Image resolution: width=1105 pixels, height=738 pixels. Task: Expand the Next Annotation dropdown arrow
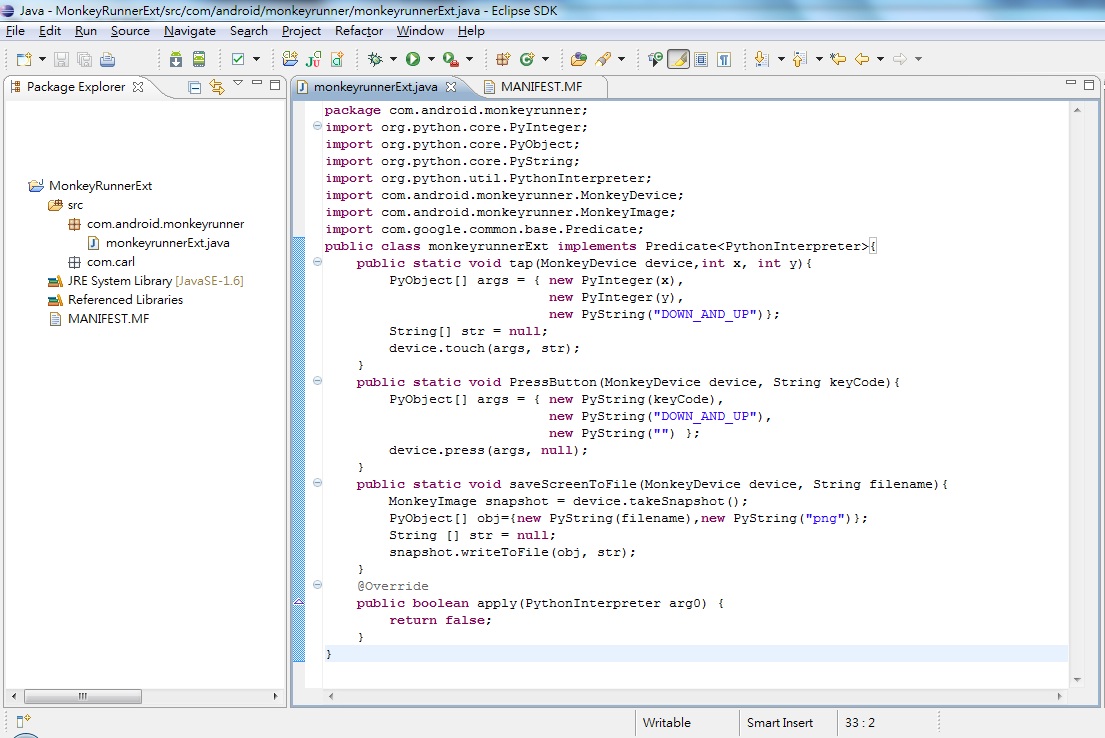point(782,58)
